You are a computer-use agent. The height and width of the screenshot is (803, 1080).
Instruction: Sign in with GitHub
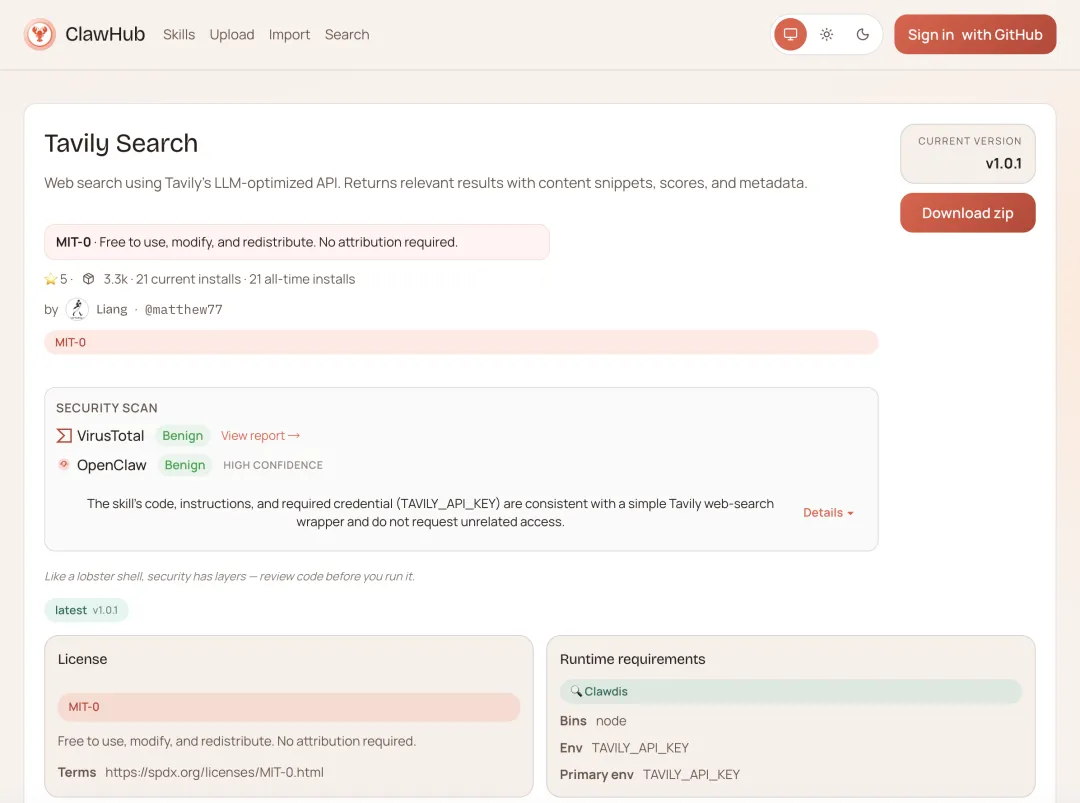point(975,34)
